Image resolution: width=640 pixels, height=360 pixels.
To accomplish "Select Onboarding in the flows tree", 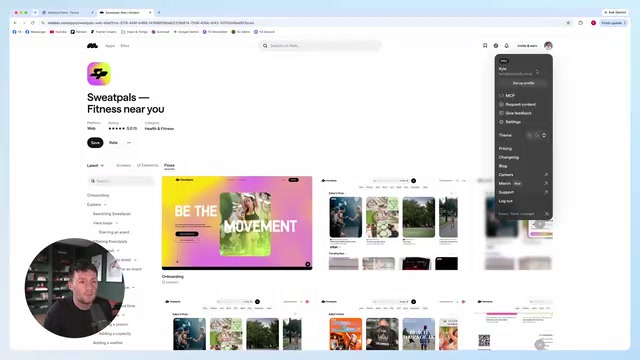I will point(98,195).
